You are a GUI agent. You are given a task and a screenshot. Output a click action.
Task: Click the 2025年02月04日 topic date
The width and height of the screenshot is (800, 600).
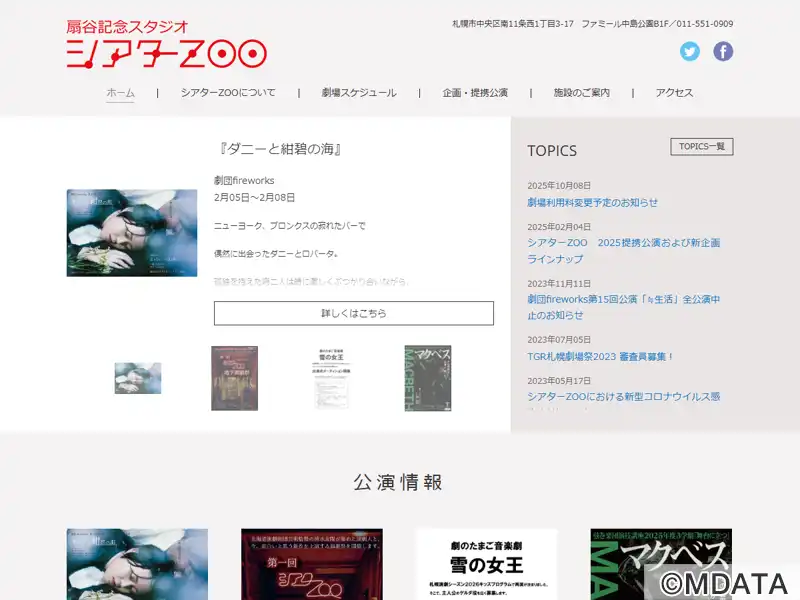(559, 227)
